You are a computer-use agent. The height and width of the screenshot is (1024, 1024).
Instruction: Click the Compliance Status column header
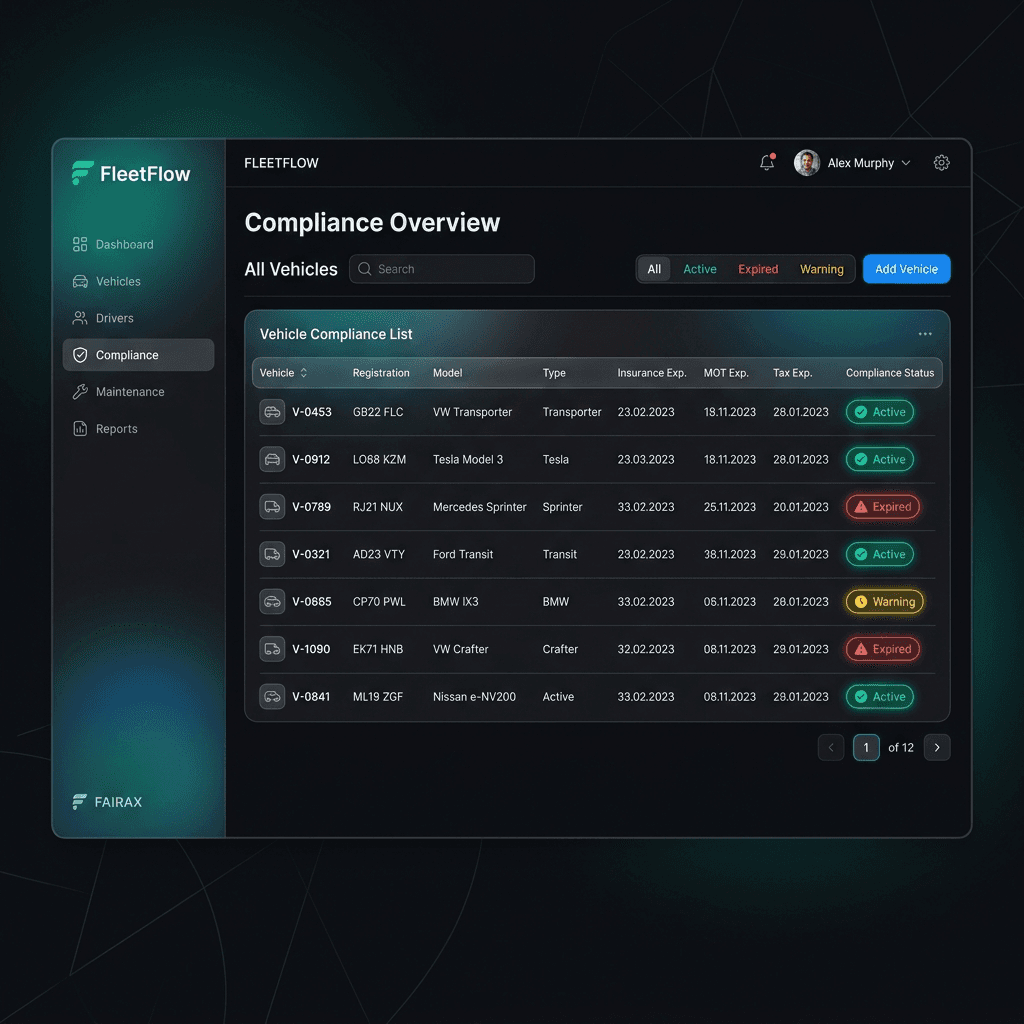[x=889, y=373]
